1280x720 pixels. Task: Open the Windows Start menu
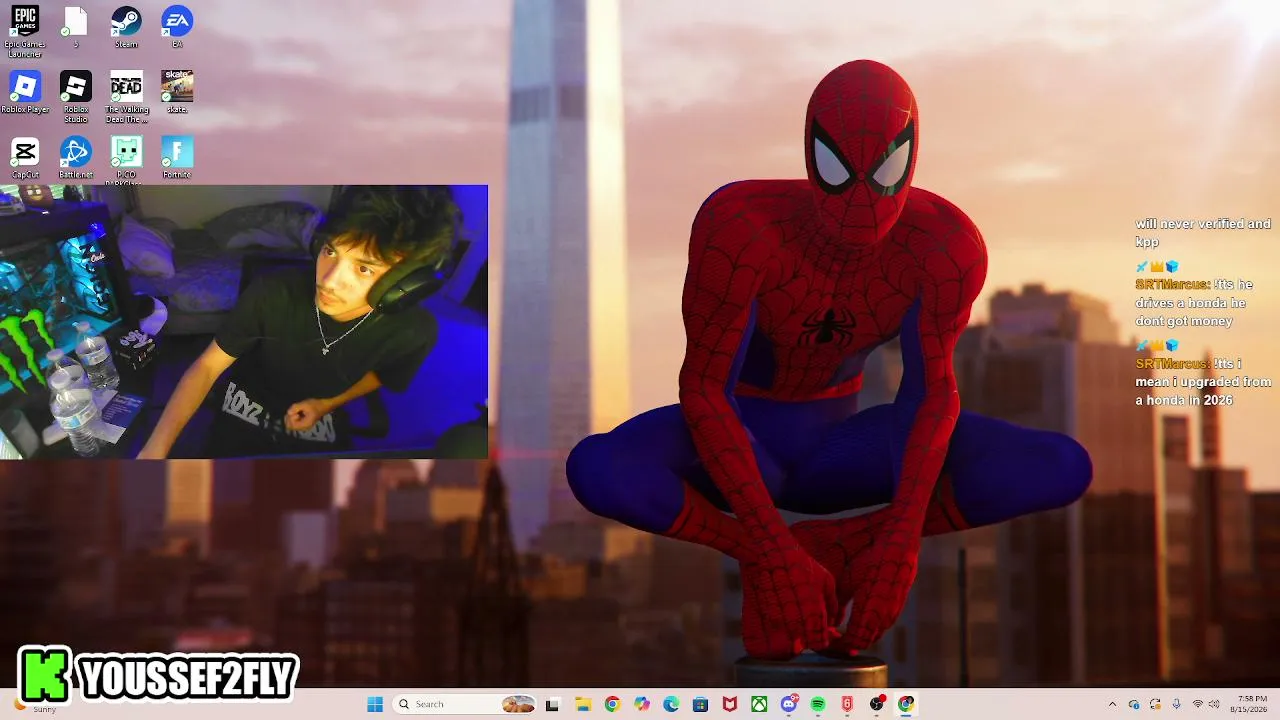pyautogui.click(x=375, y=704)
